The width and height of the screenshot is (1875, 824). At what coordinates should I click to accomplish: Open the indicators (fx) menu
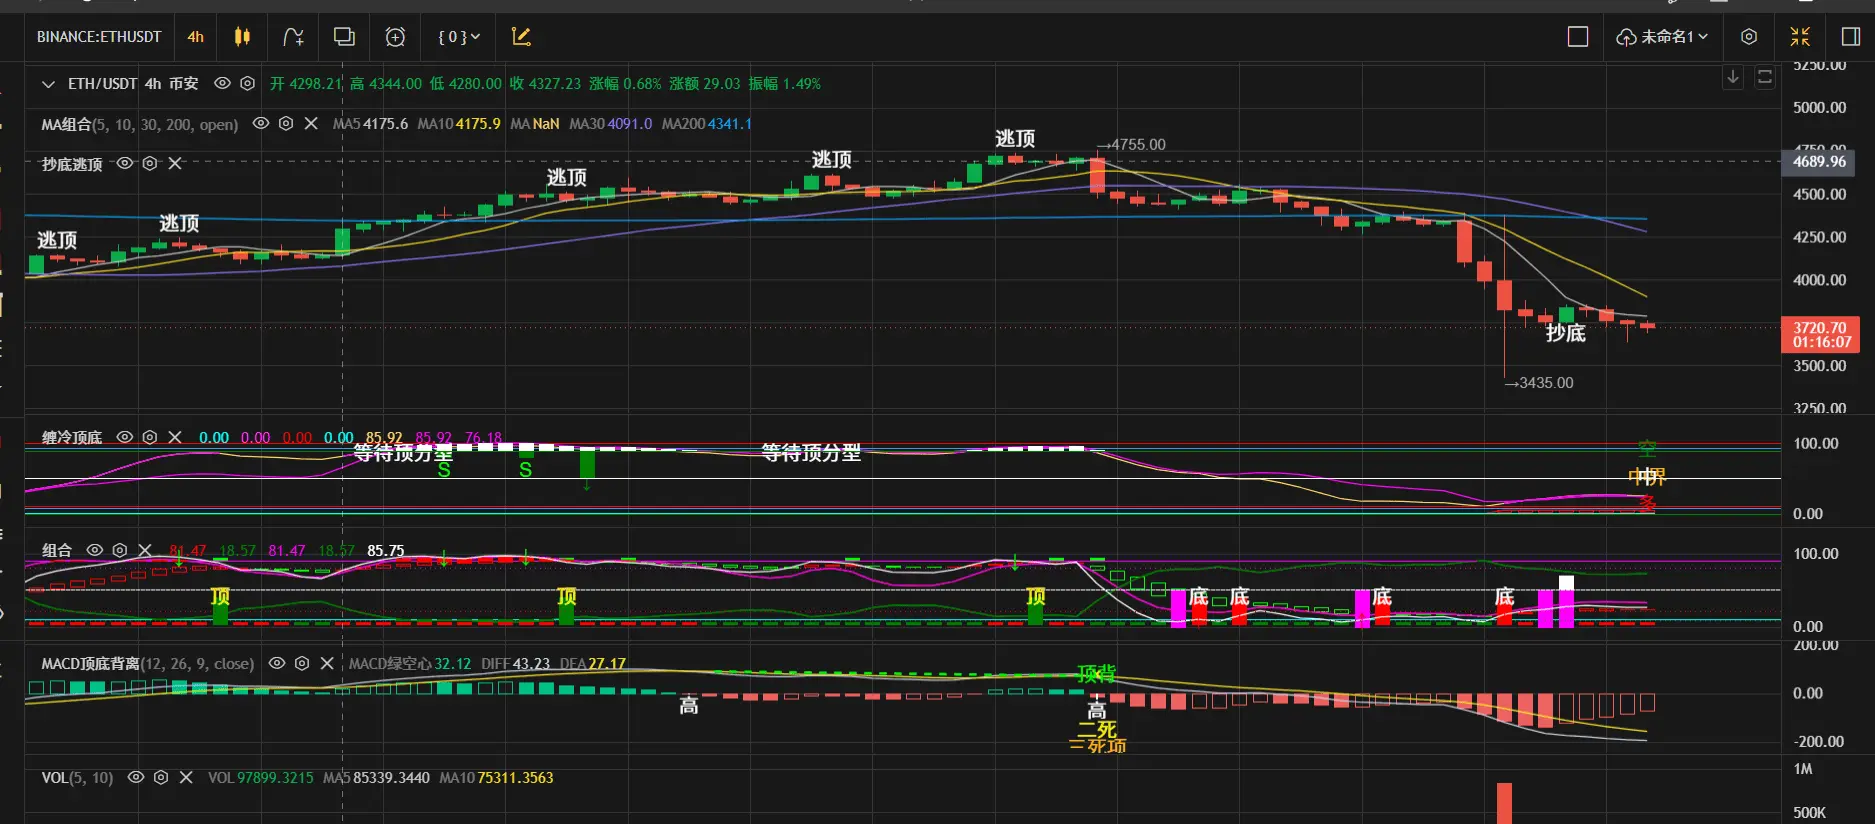(293, 37)
